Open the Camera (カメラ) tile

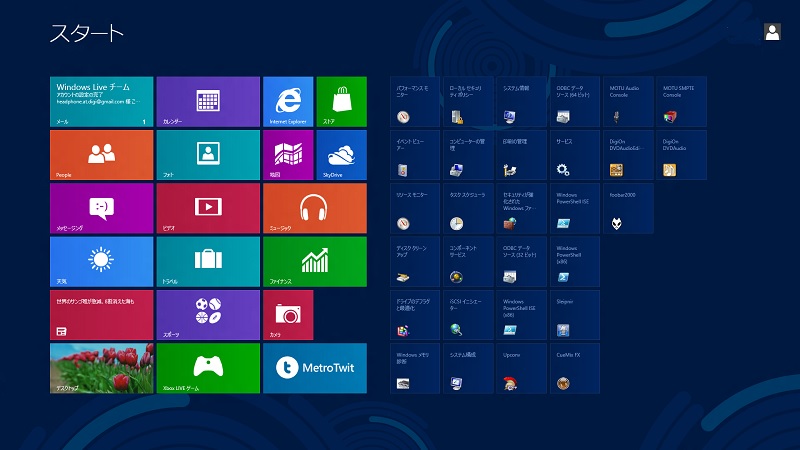pyautogui.click(x=288, y=315)
